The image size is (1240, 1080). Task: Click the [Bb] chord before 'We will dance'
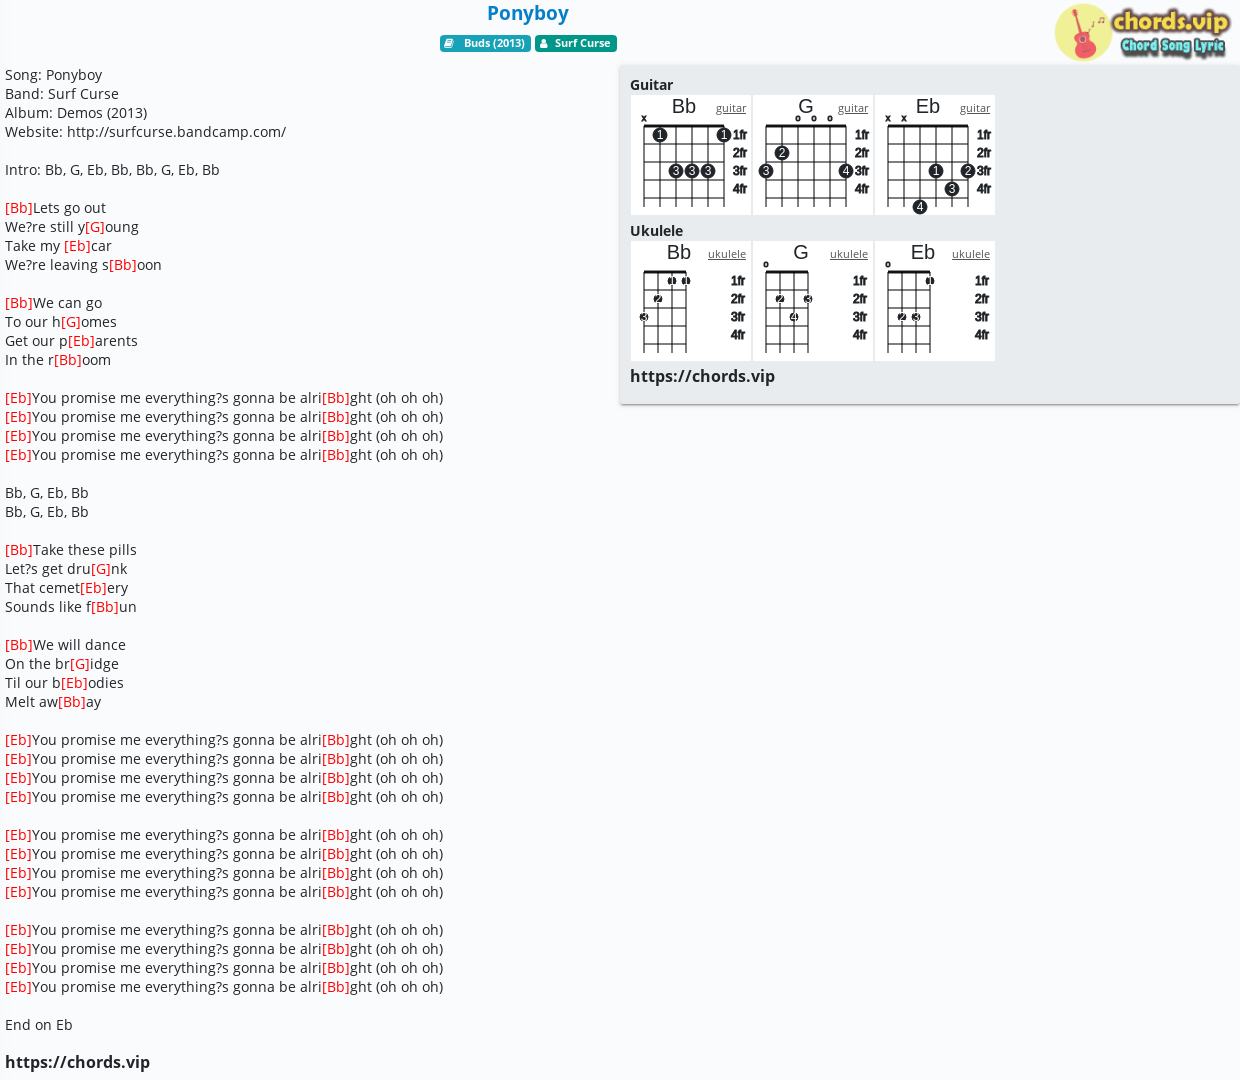[x=19, y=645]
